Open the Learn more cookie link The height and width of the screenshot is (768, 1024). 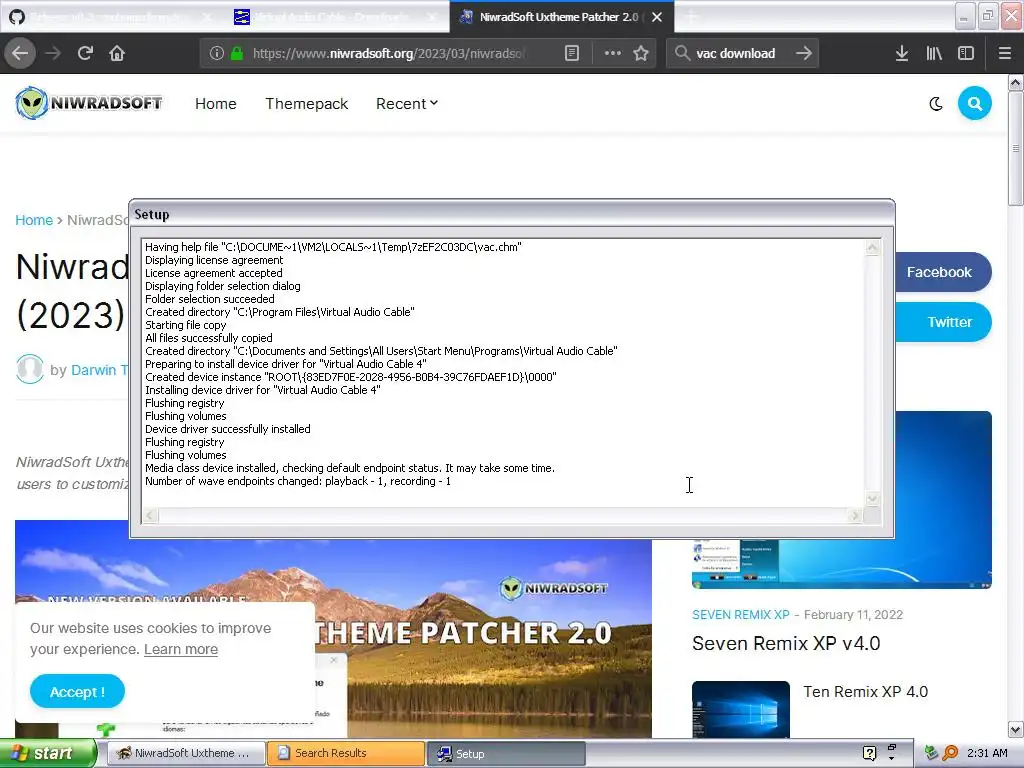pyautogui.click(x=181, y=649)
